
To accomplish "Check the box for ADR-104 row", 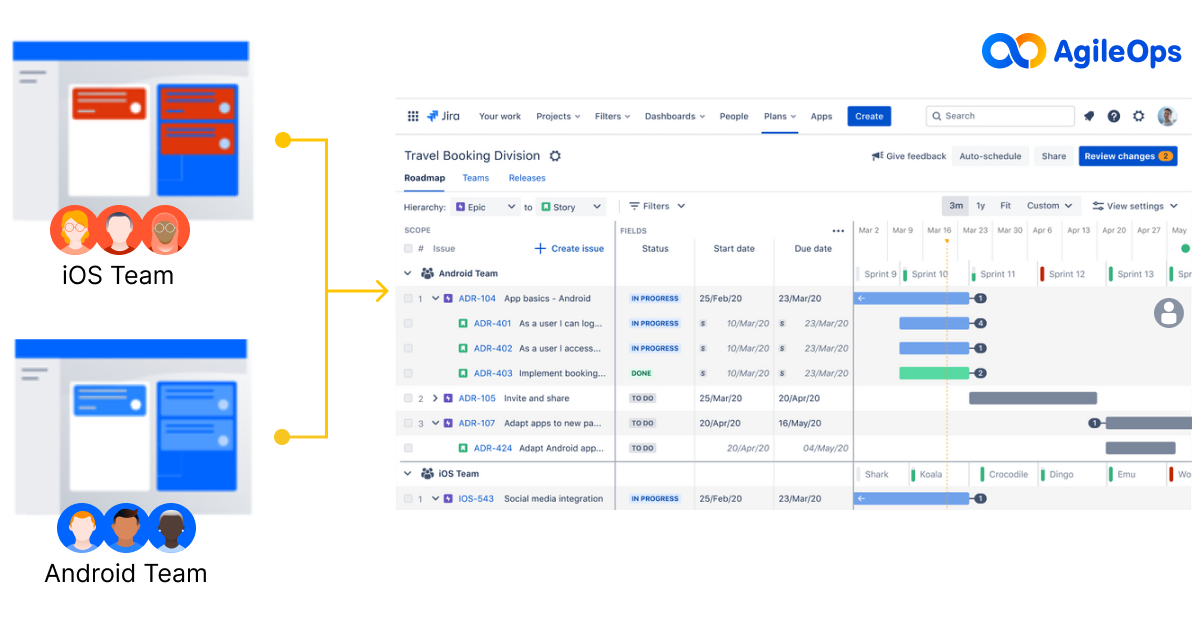I will point(408,299).
